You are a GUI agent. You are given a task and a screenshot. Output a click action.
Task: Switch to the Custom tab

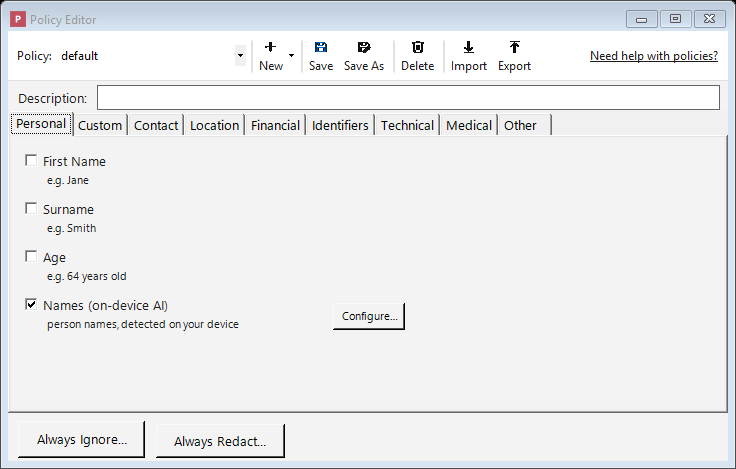[x=100, y=125]
